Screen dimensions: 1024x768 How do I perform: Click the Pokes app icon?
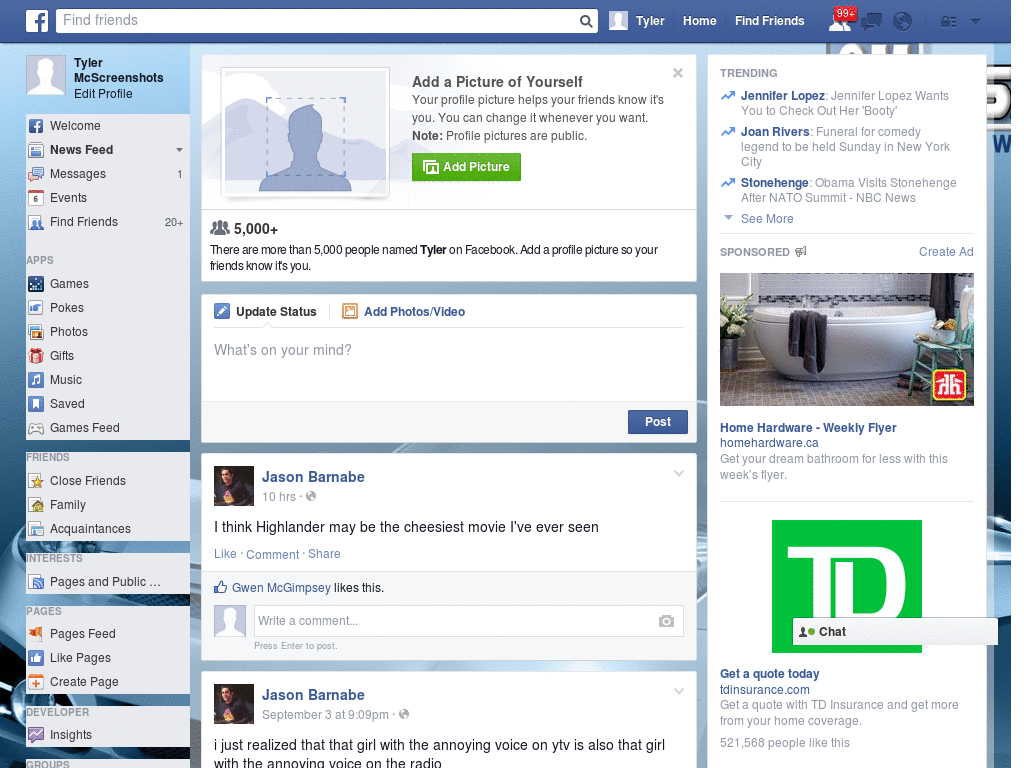click(x=36, y=308)
